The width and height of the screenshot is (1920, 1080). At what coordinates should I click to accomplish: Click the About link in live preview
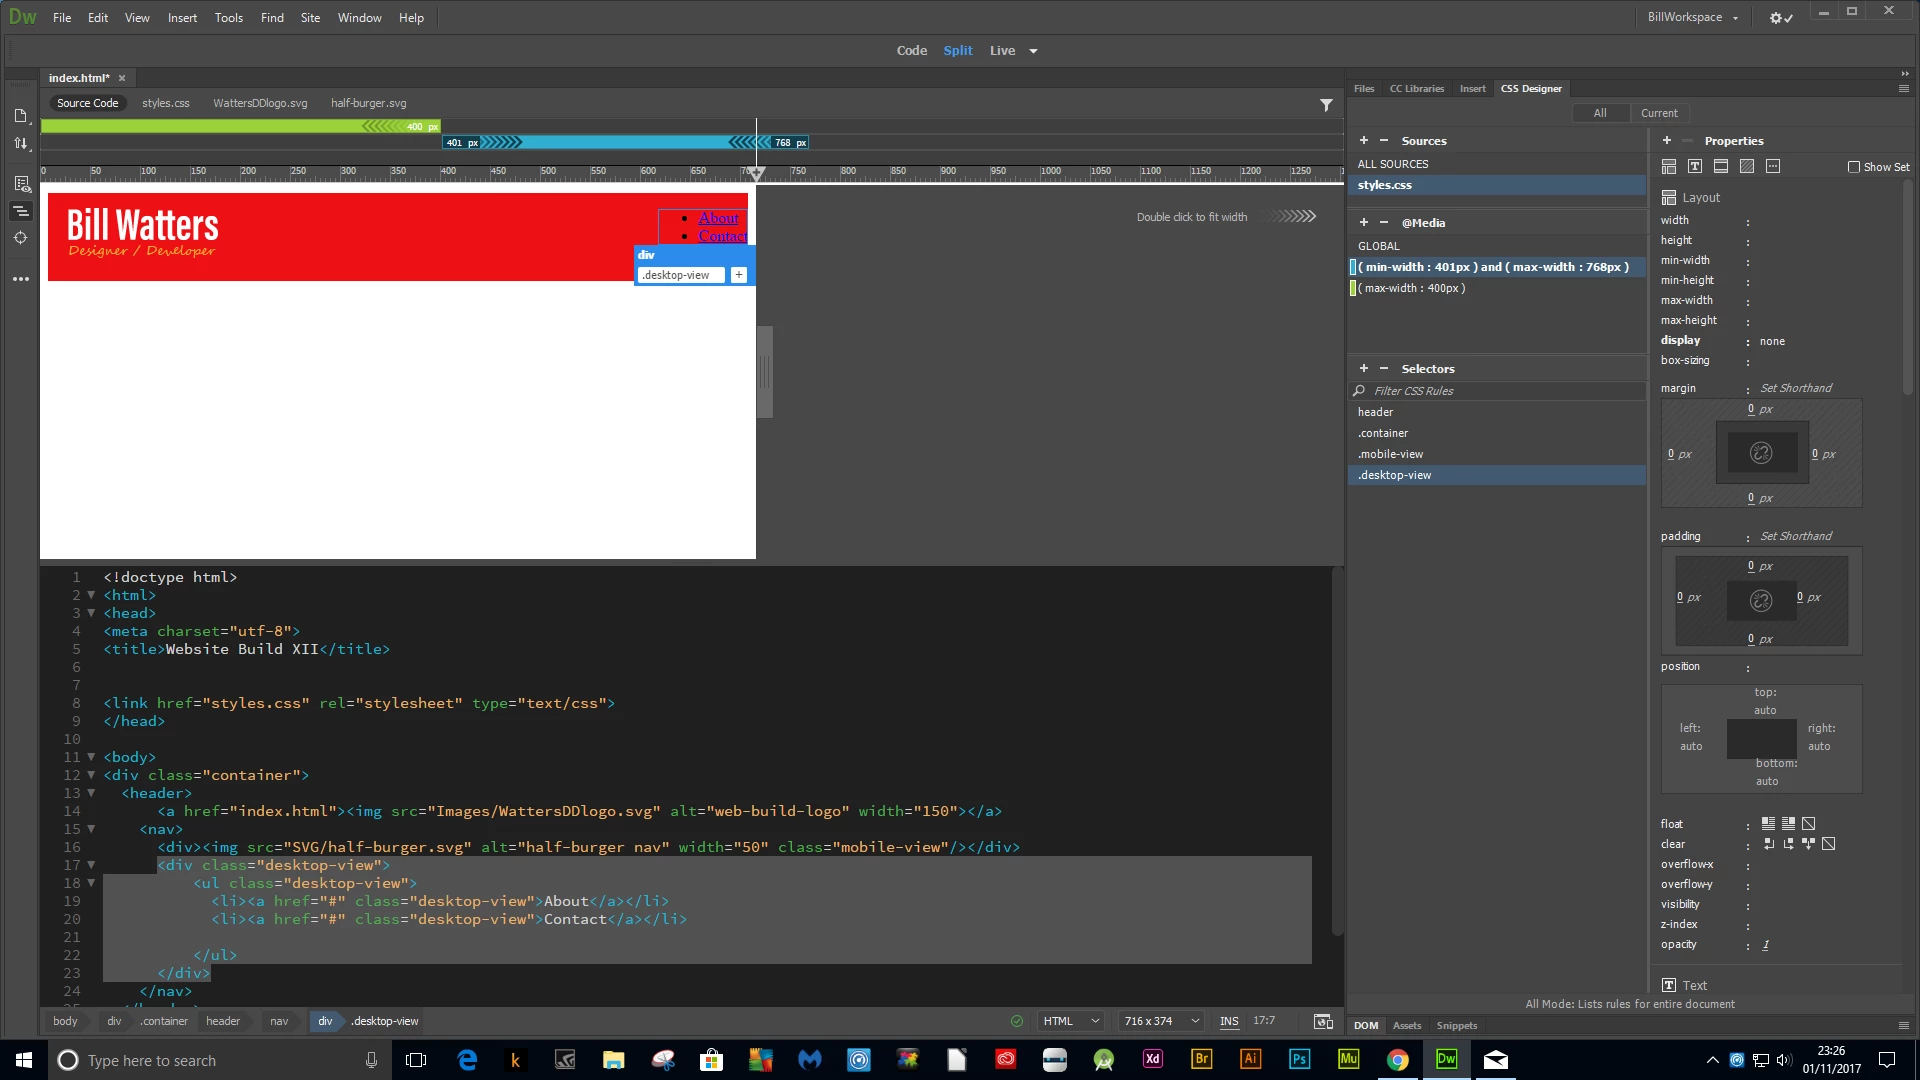[718, 218]
